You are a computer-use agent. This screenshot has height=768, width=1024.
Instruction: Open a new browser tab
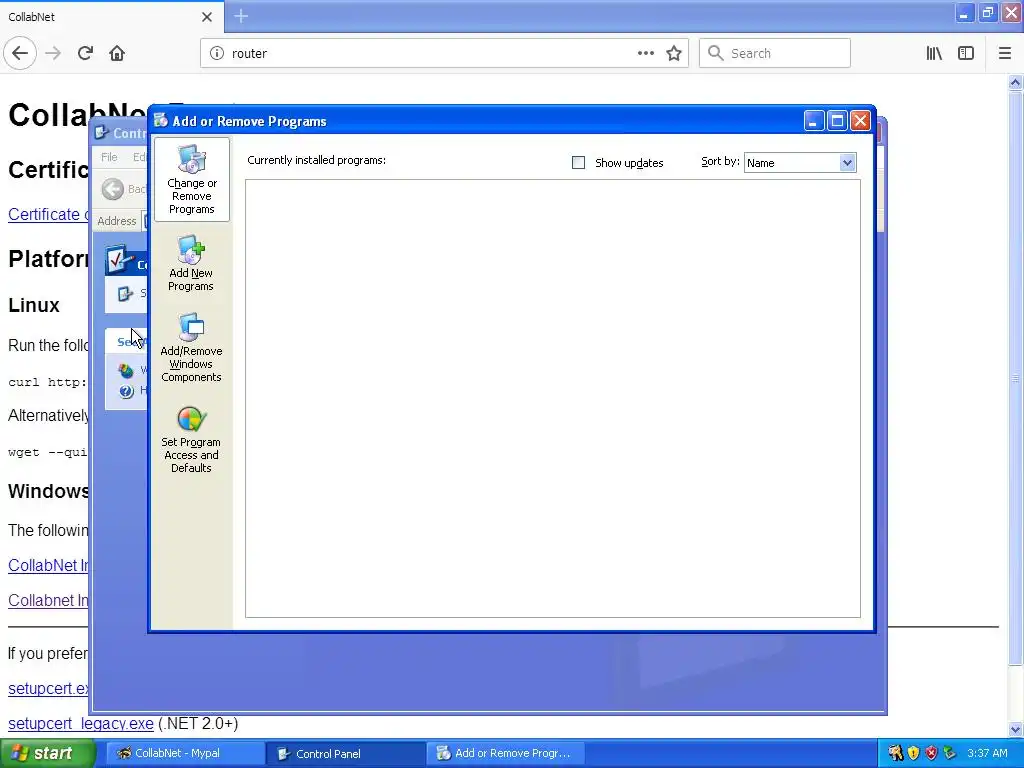click(241, 16)
